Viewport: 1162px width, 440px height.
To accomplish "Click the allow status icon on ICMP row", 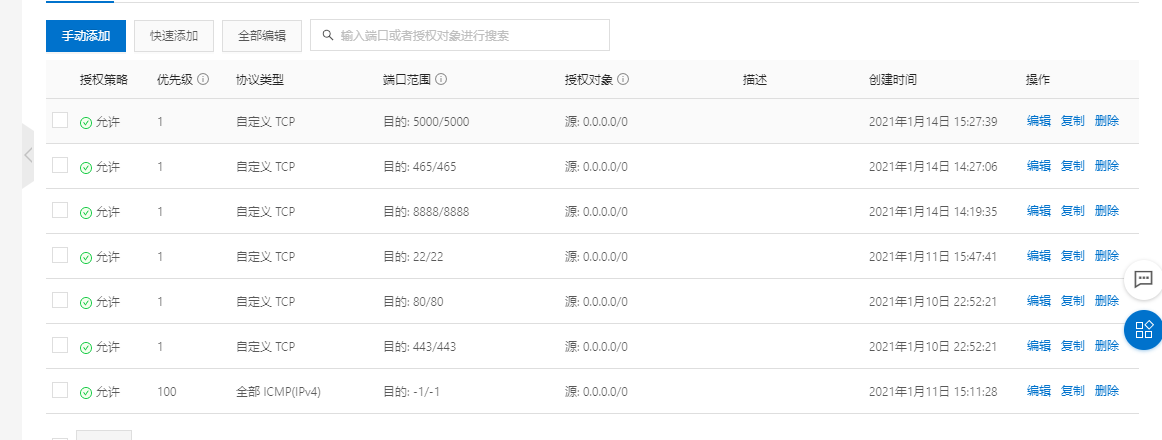I will tap(86, 391).
